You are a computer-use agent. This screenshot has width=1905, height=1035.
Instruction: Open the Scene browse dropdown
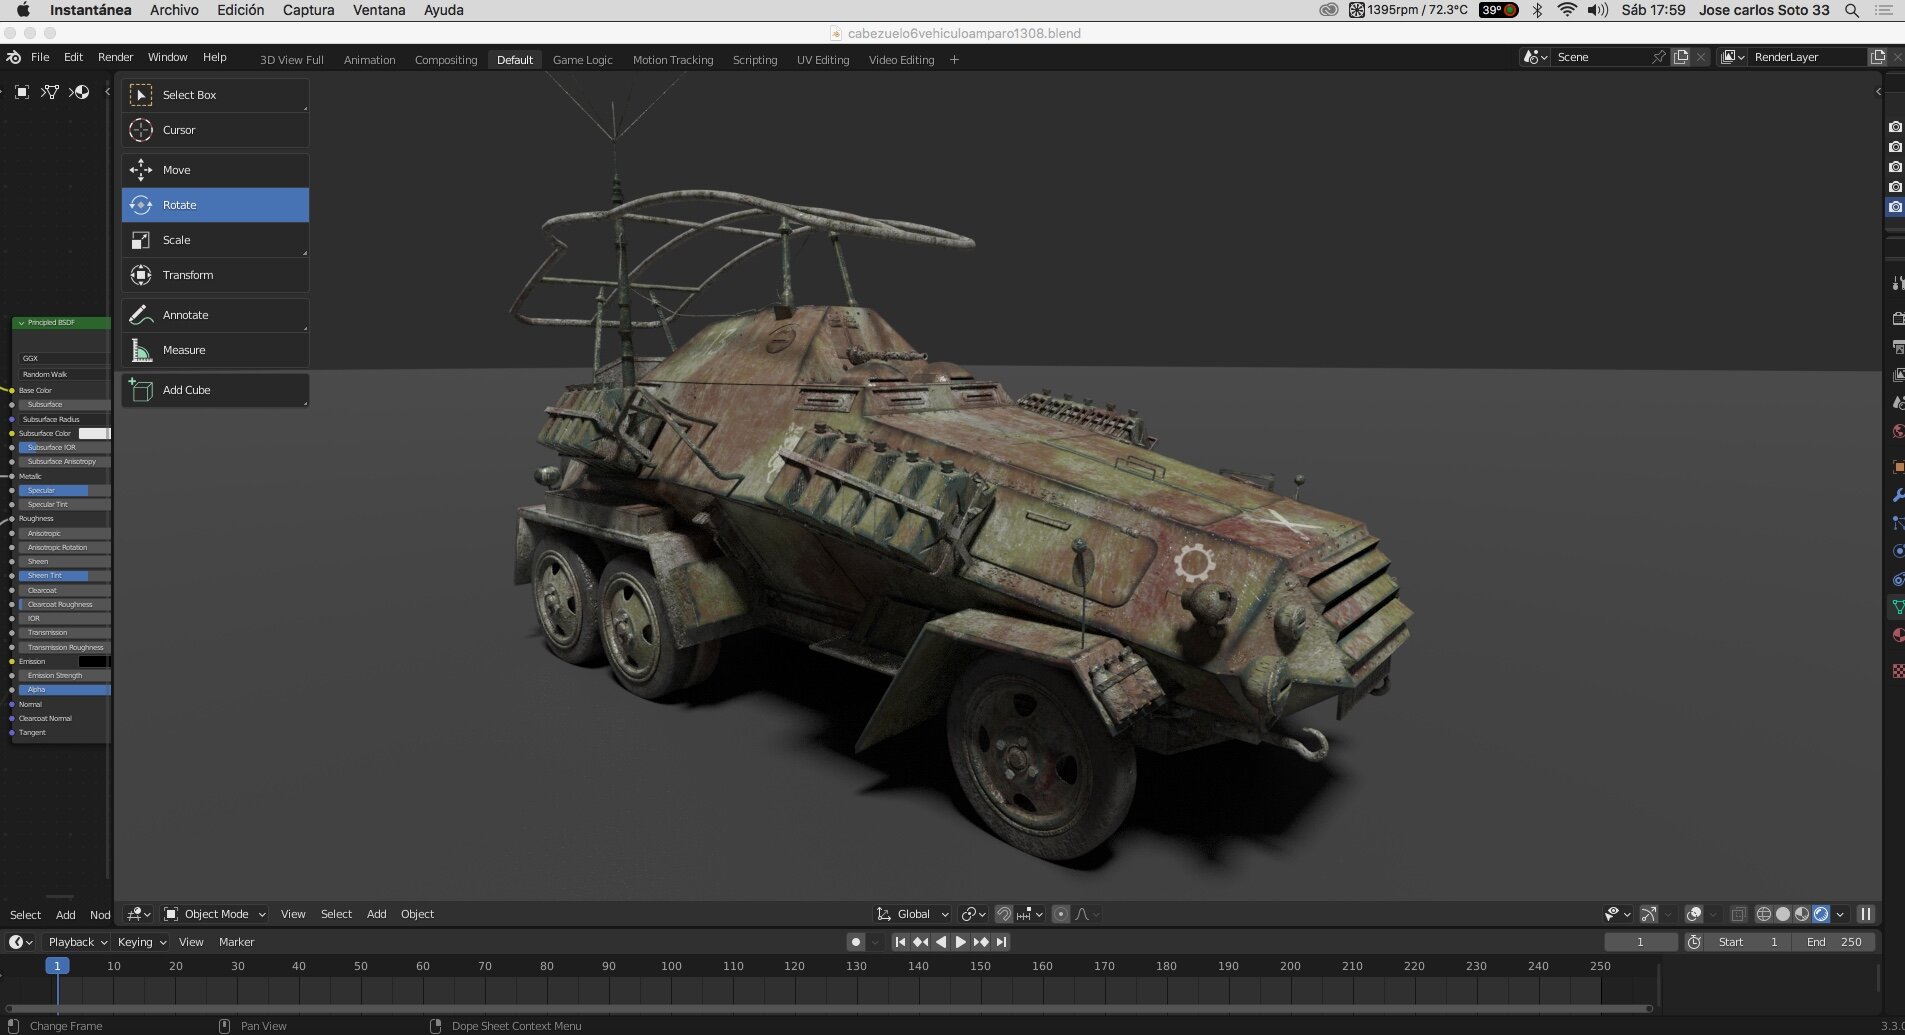point(1535,57)
